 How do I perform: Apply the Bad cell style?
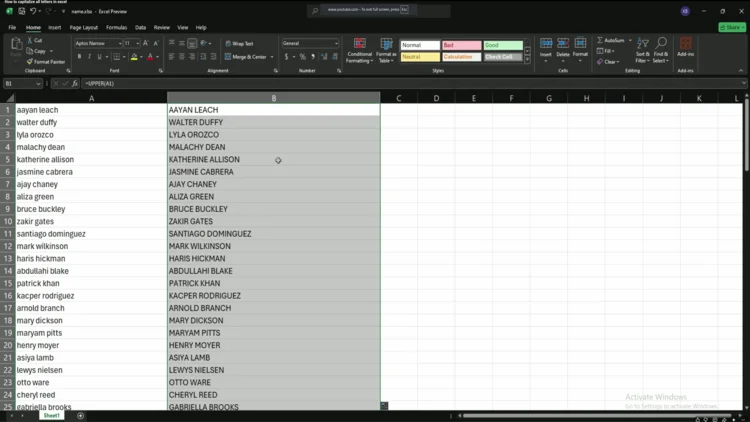[x=462, y=45]
